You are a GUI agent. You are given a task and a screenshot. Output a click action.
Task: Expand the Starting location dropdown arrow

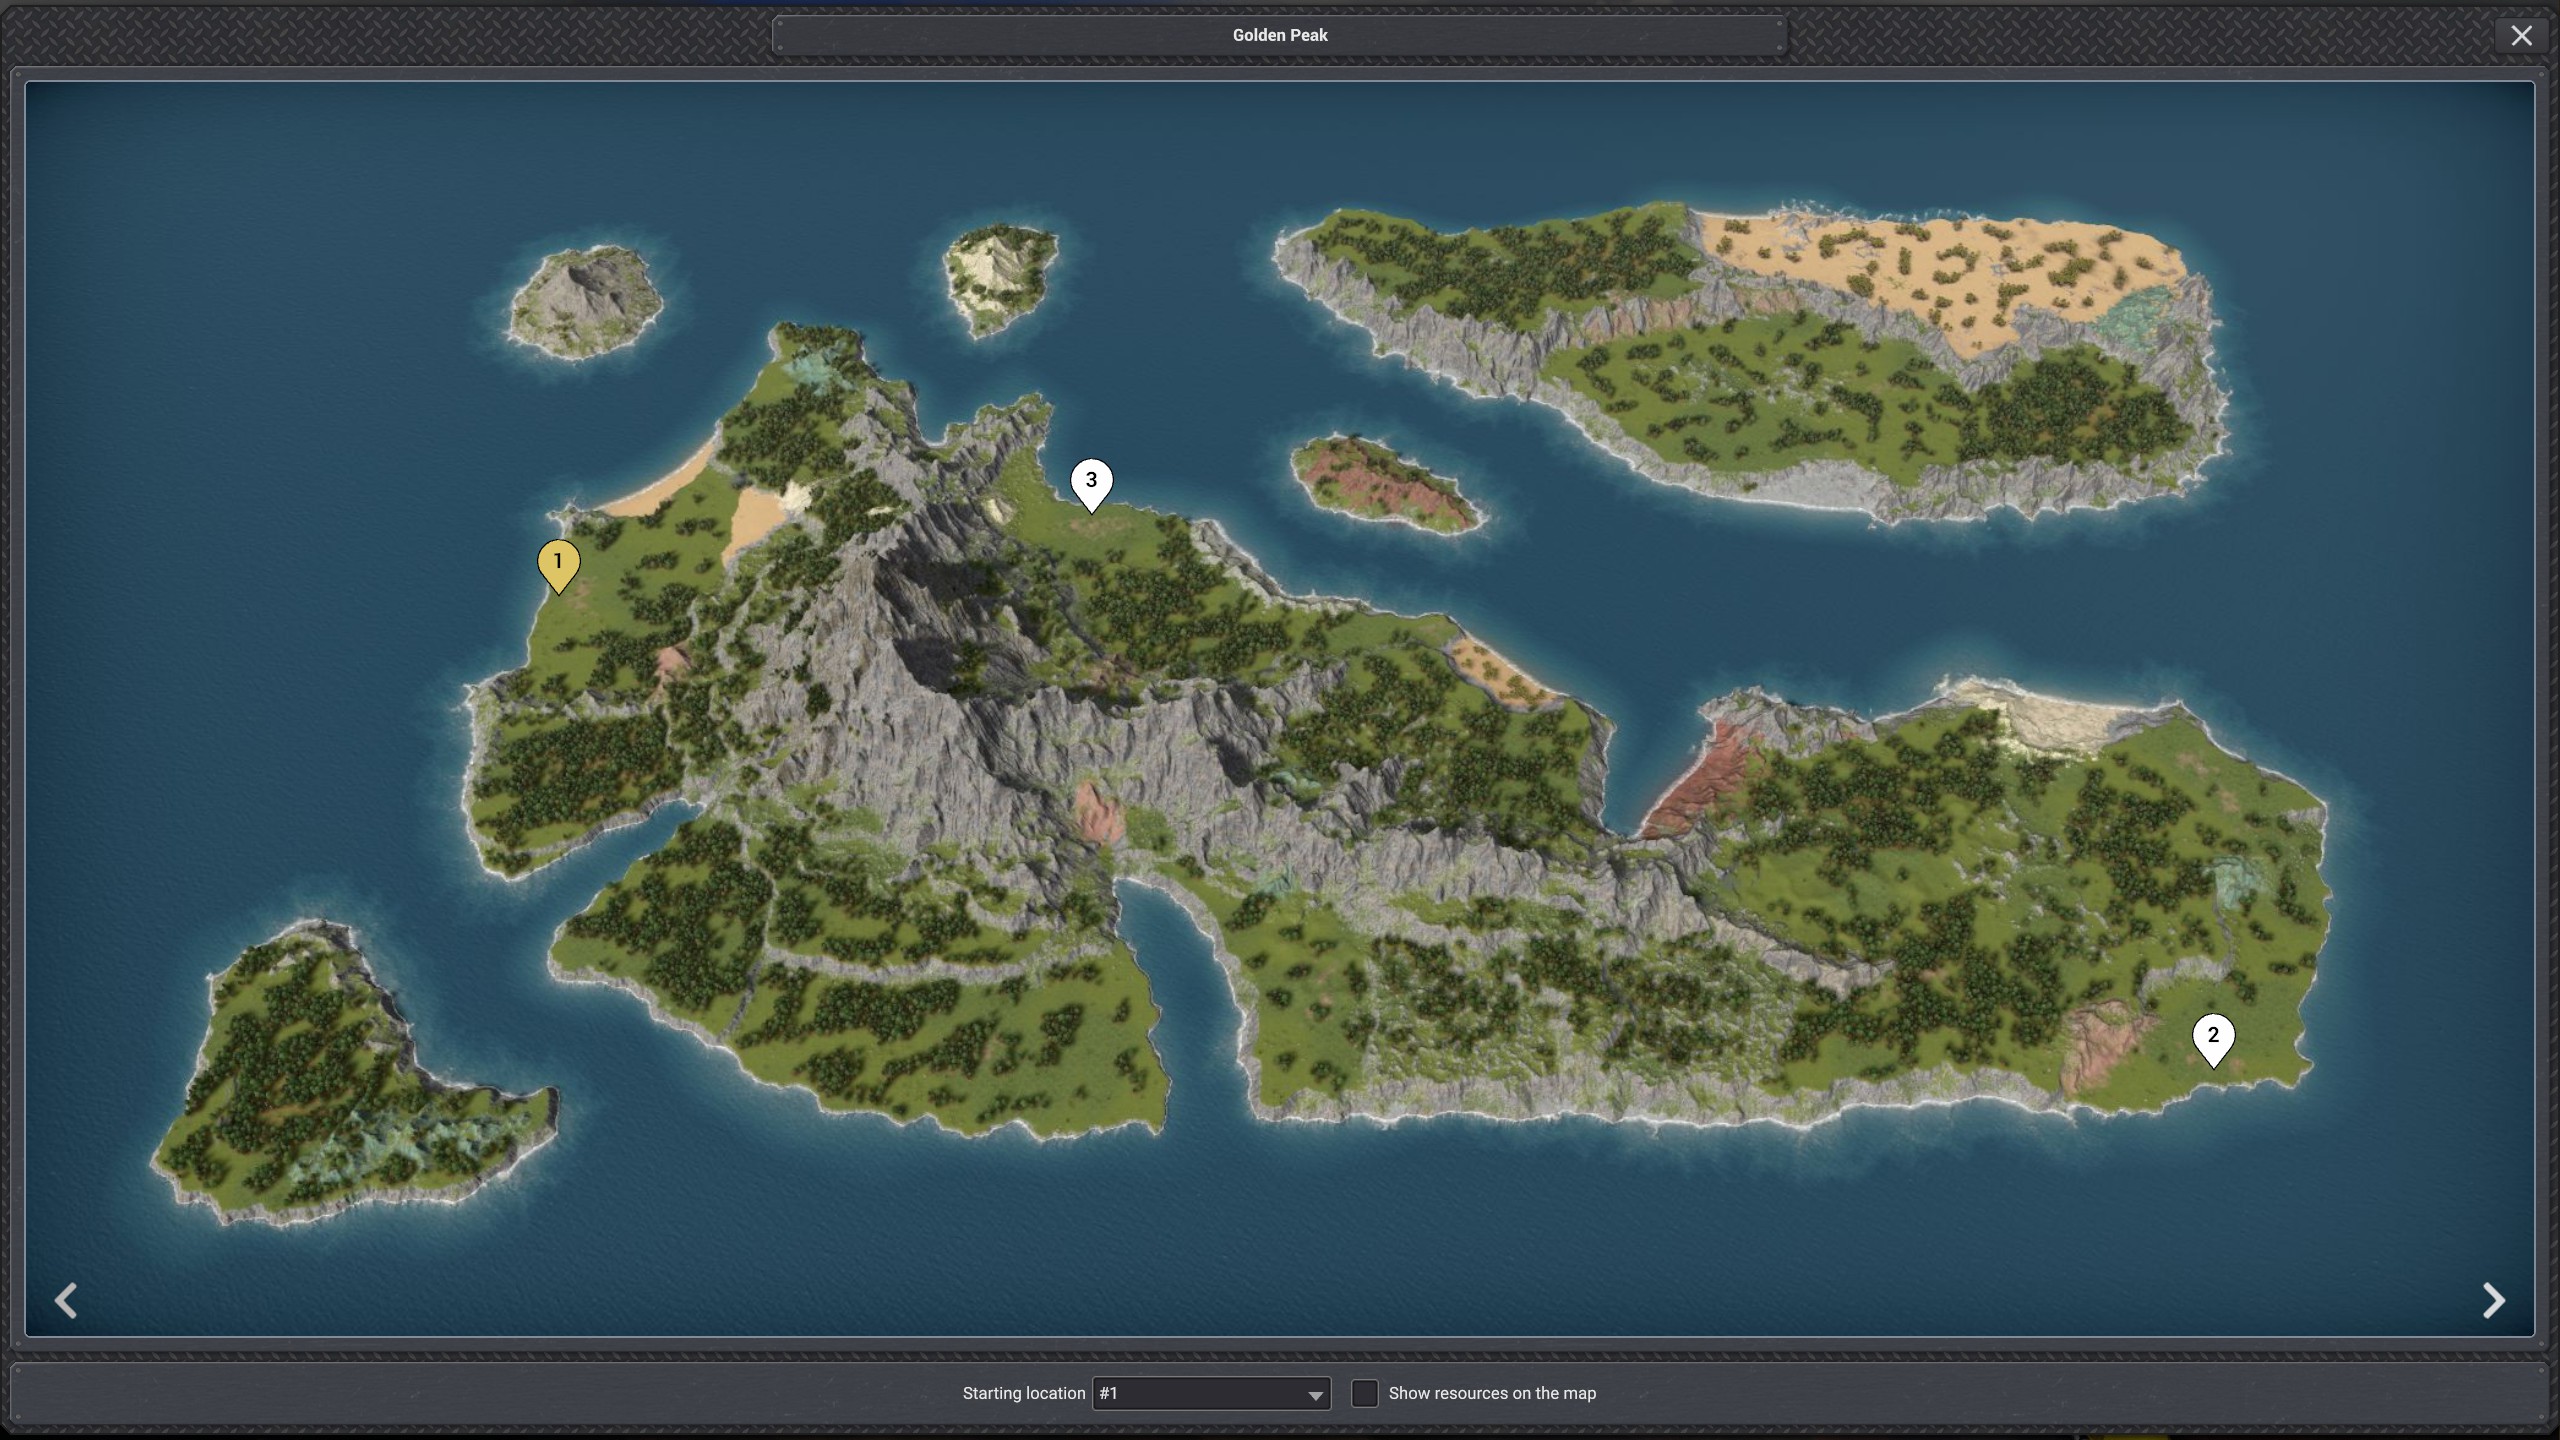click(x=1315, y=1395)
